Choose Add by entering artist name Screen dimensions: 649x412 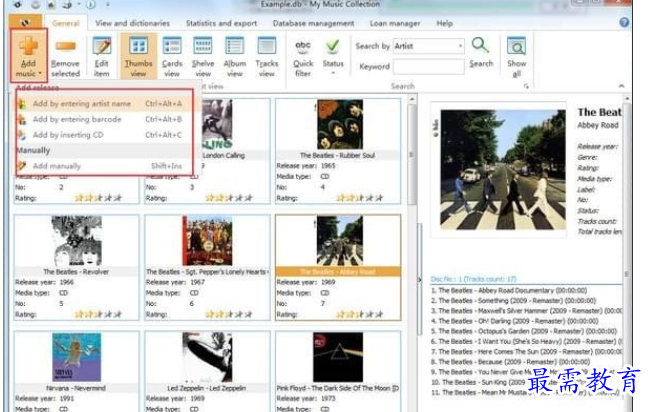click(105, 104)
